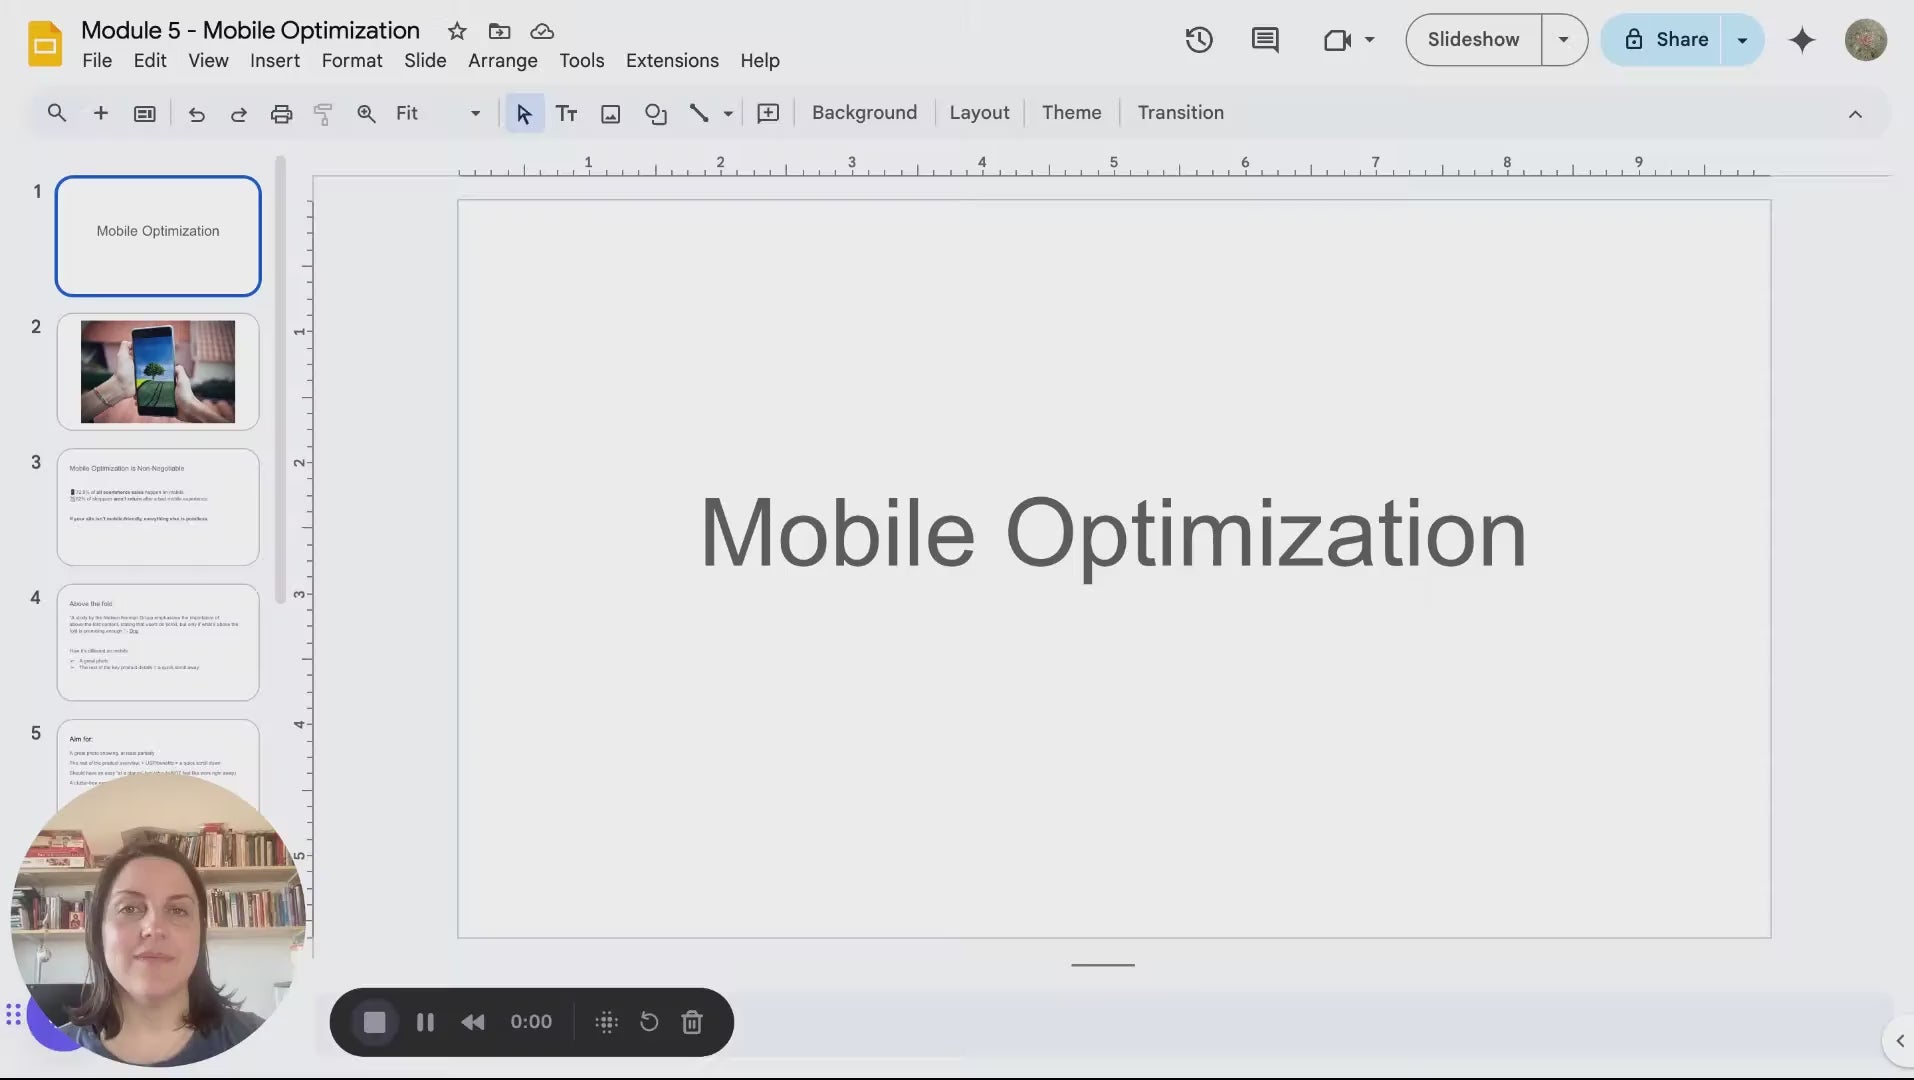Click the print icon
The height and width of the screenshot is (1080, 1914).
(281, 114)
